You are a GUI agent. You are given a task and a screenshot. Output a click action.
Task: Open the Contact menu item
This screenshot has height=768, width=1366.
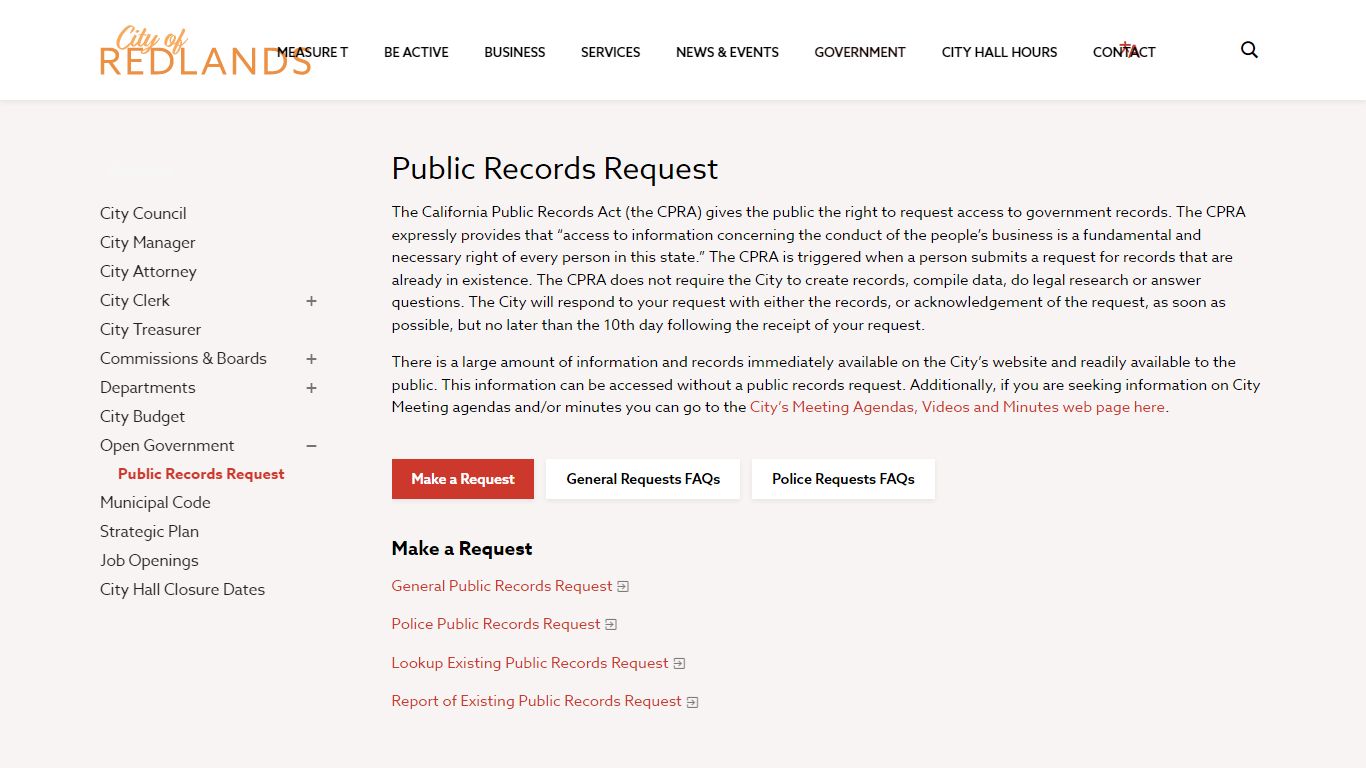(1124, 52)
